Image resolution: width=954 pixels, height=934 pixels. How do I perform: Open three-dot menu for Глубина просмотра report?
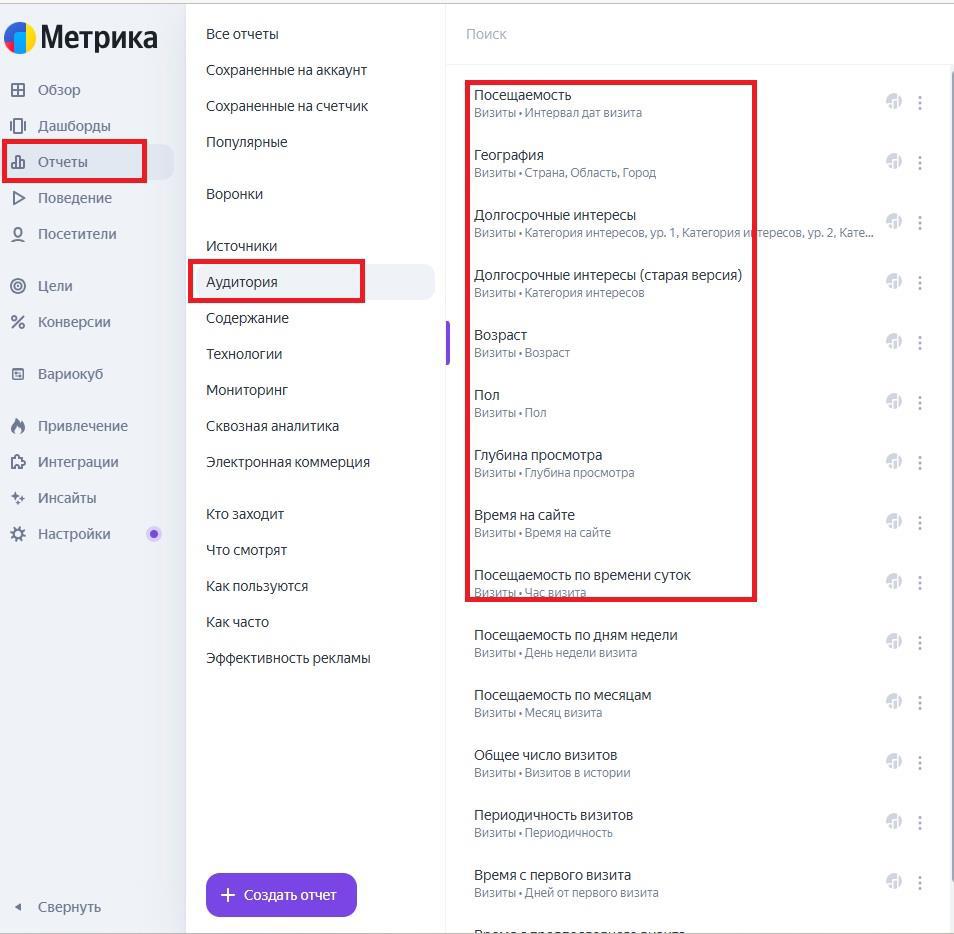[x=920, y=462]
